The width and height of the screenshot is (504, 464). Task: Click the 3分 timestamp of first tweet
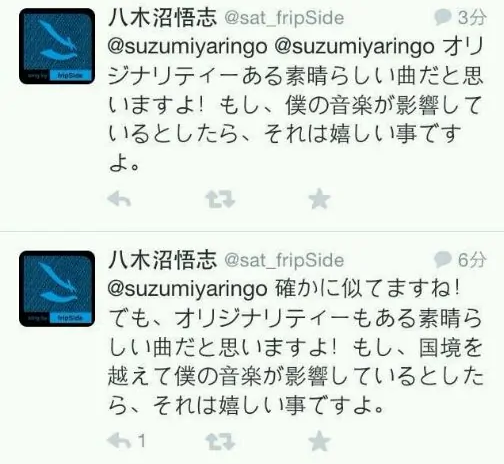471,17
